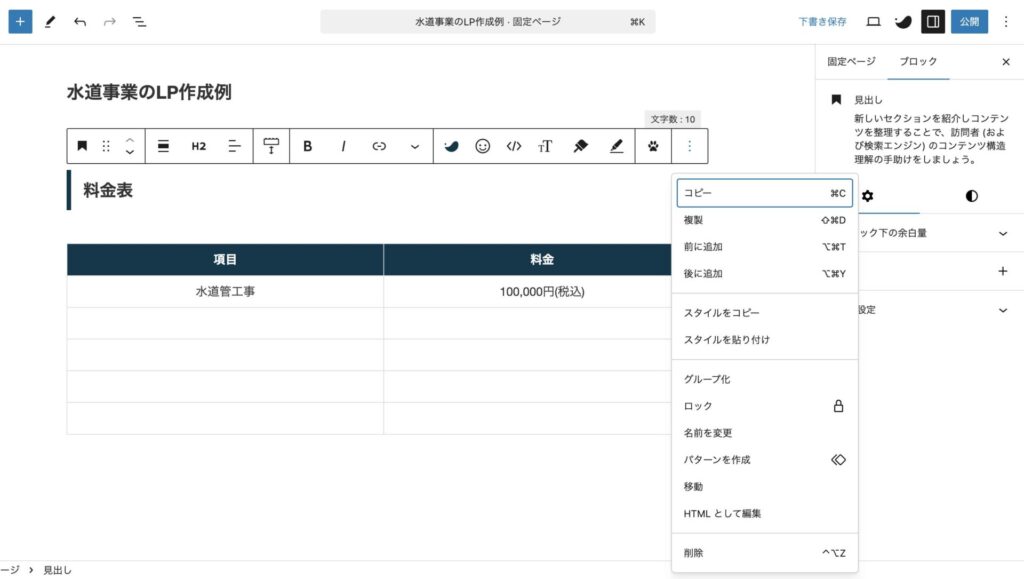Select 前に追加 menu item
The height and width of the screenshot is (579, 1024).
[x=765, y=247]
